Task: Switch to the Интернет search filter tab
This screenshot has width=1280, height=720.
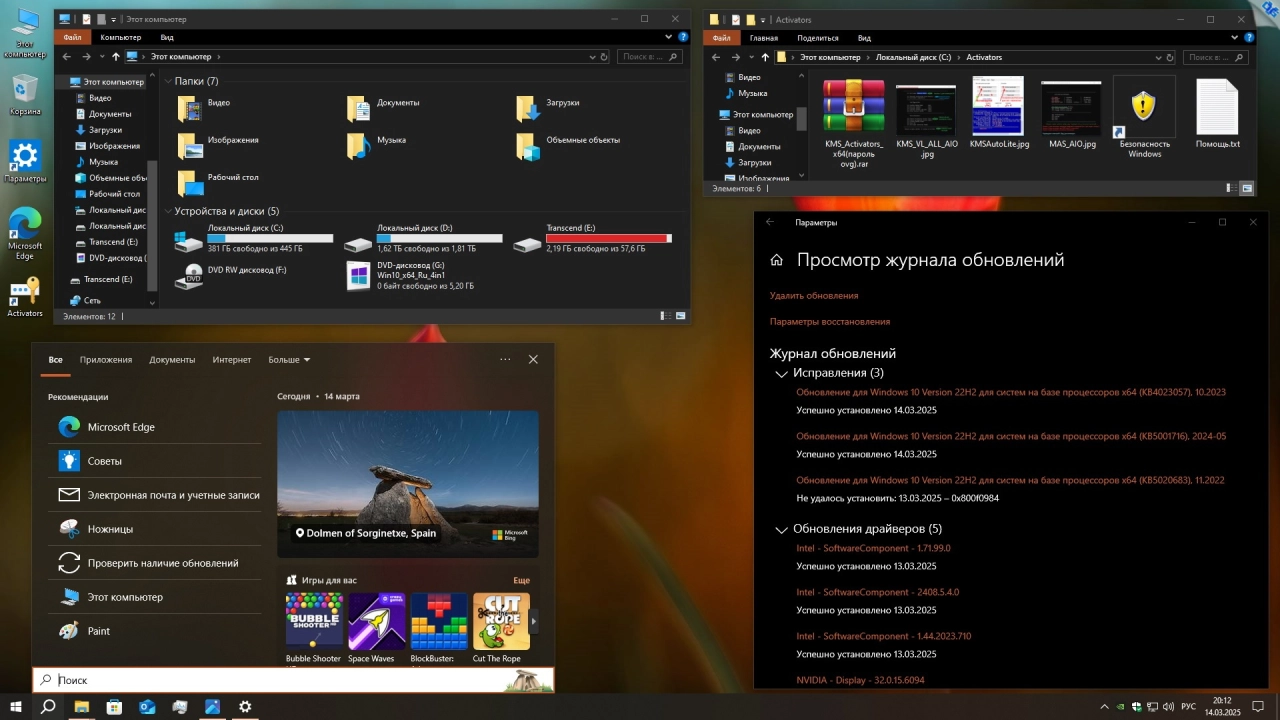Action: pyautogui.click(x=232, y=359)
